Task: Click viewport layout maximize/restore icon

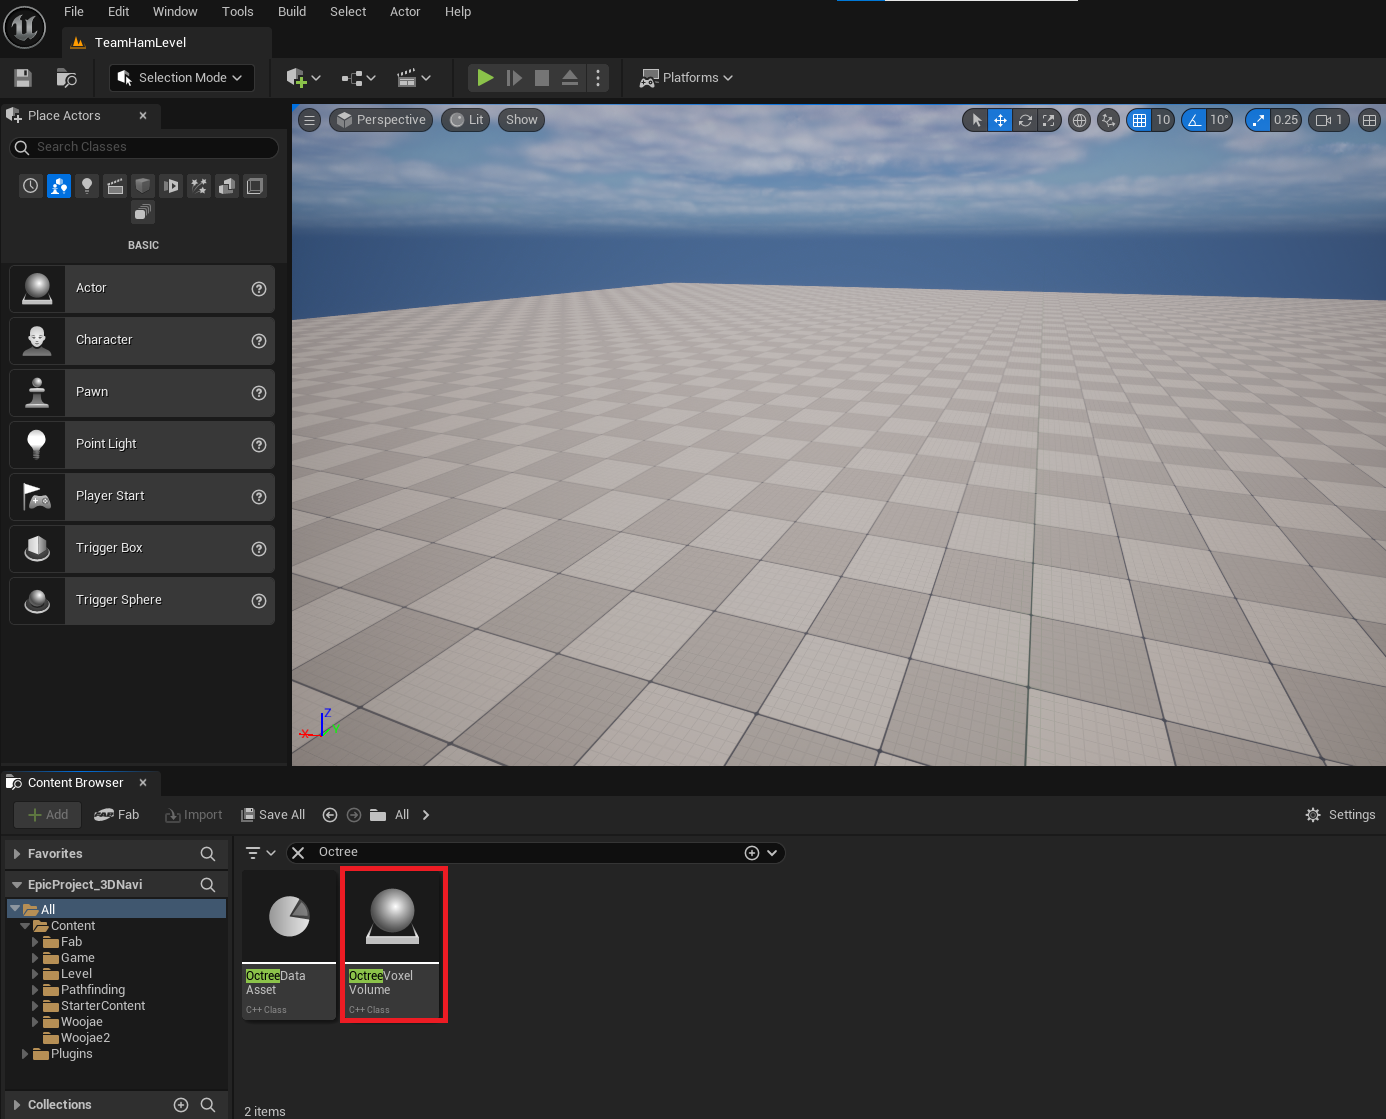Action: pyautogui.click(x=1370, y=120)
